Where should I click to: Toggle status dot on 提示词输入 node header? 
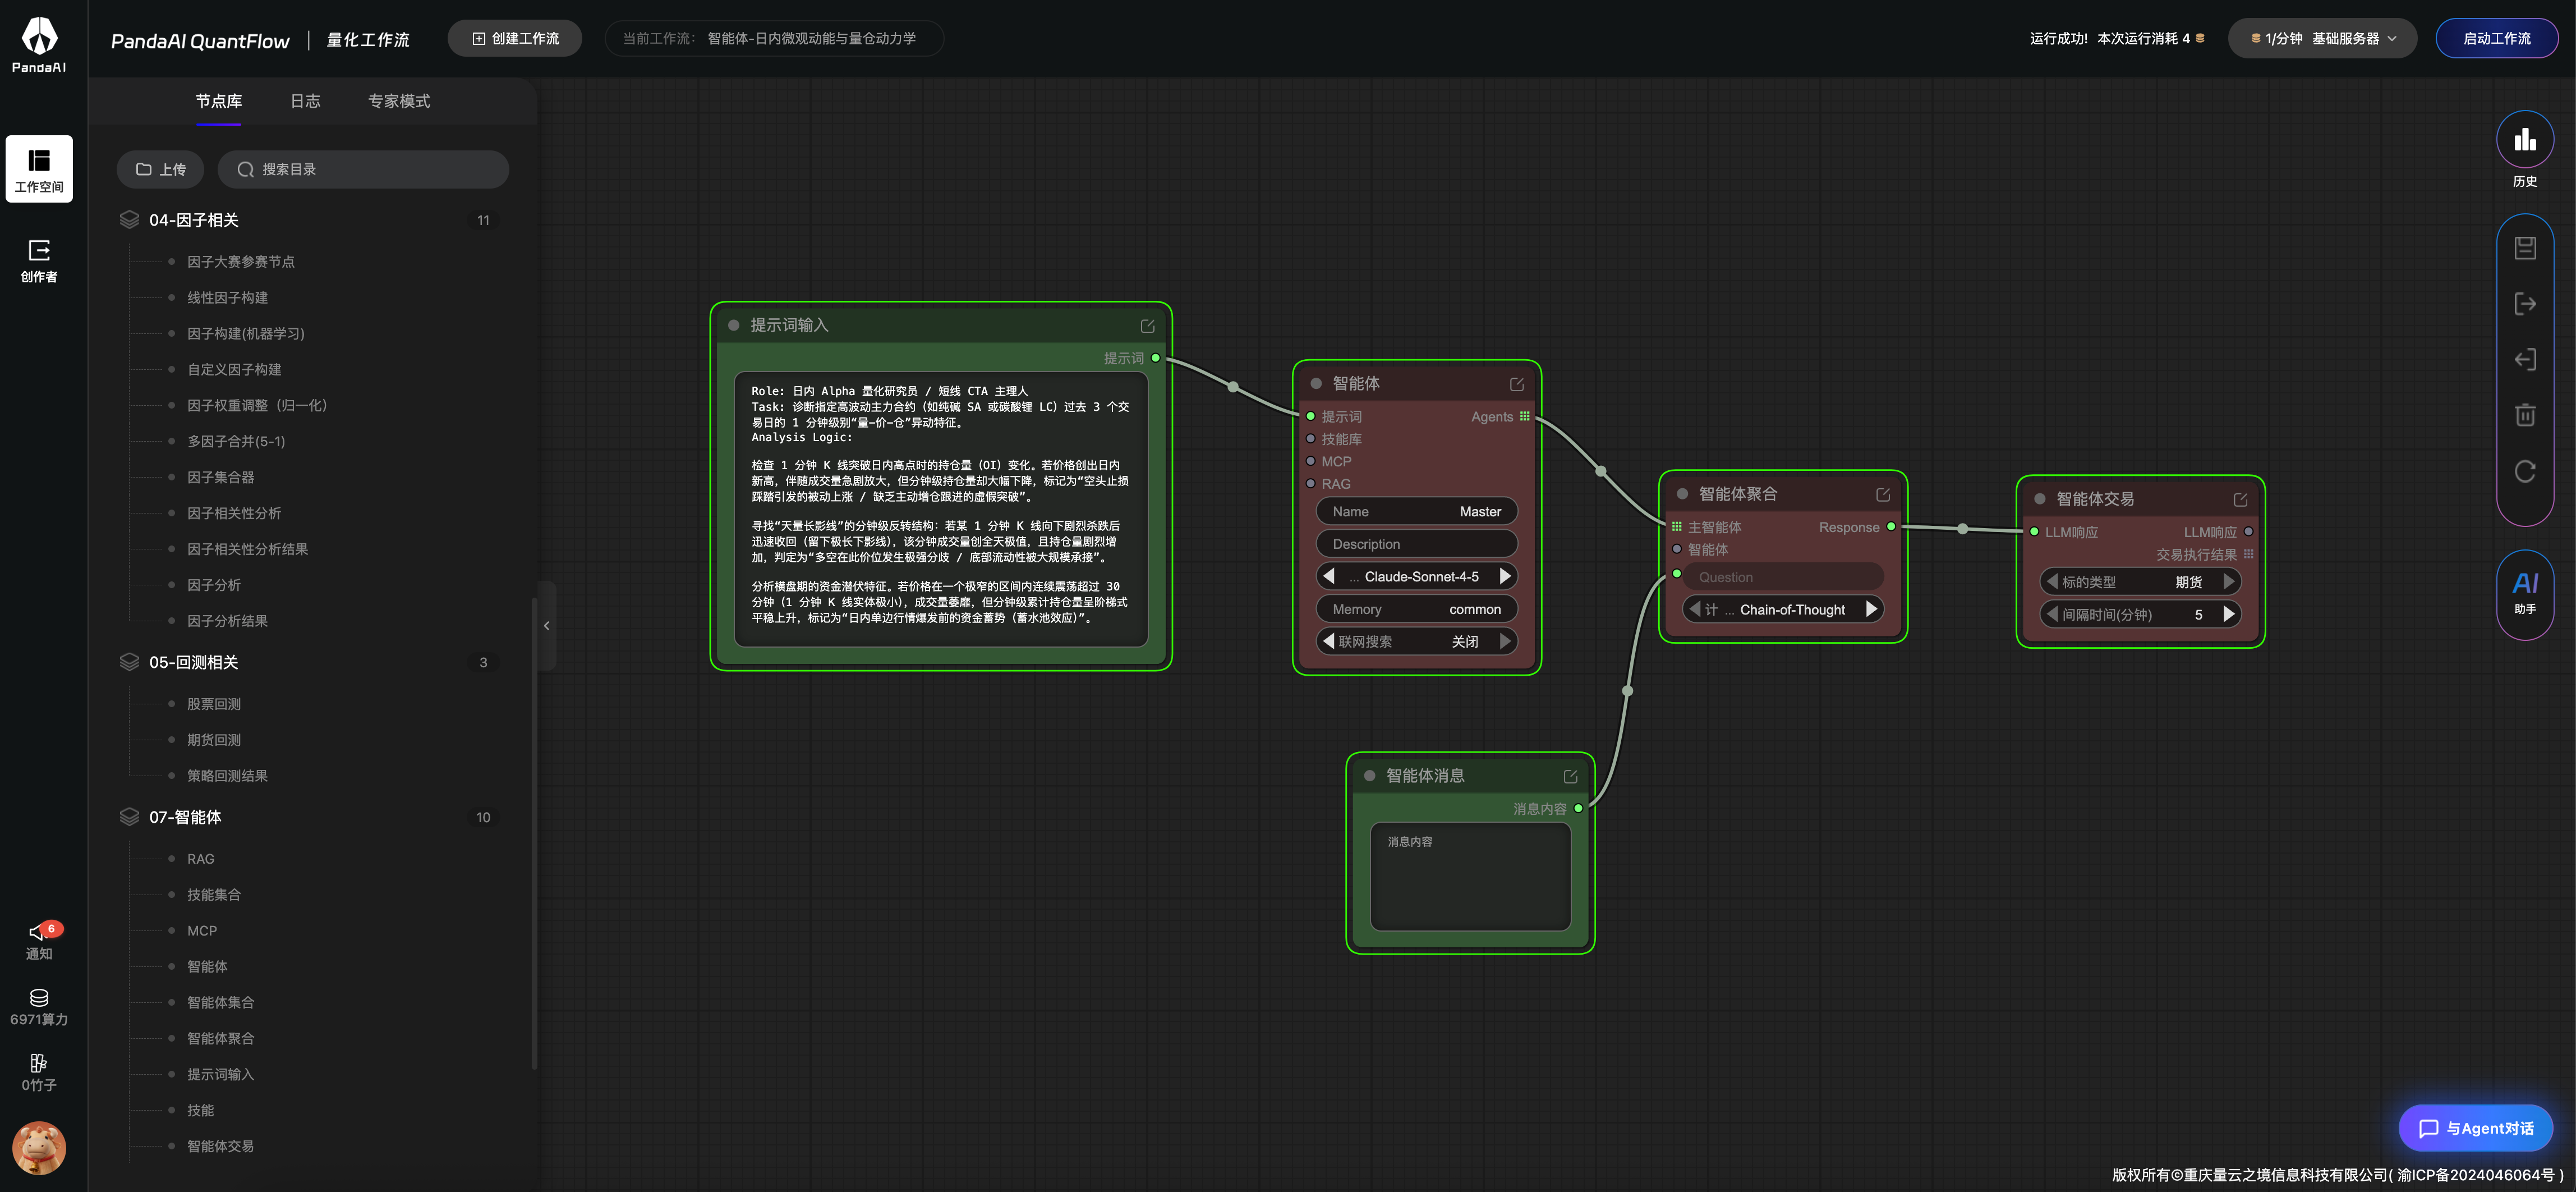(734, 326)
